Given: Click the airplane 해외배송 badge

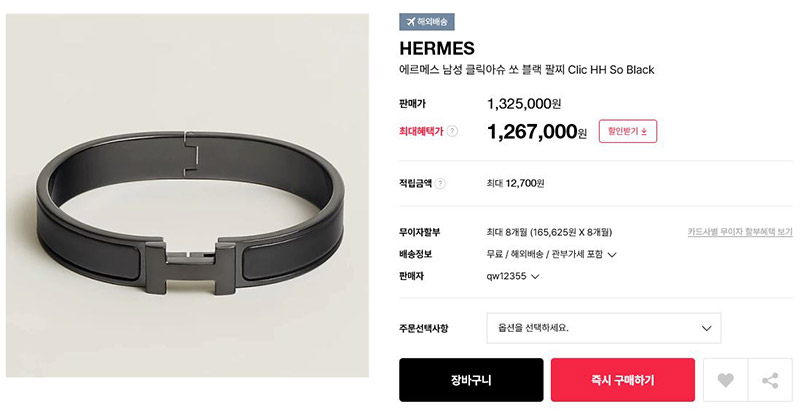Looking at the screenshot, I should tap(427, 22).
